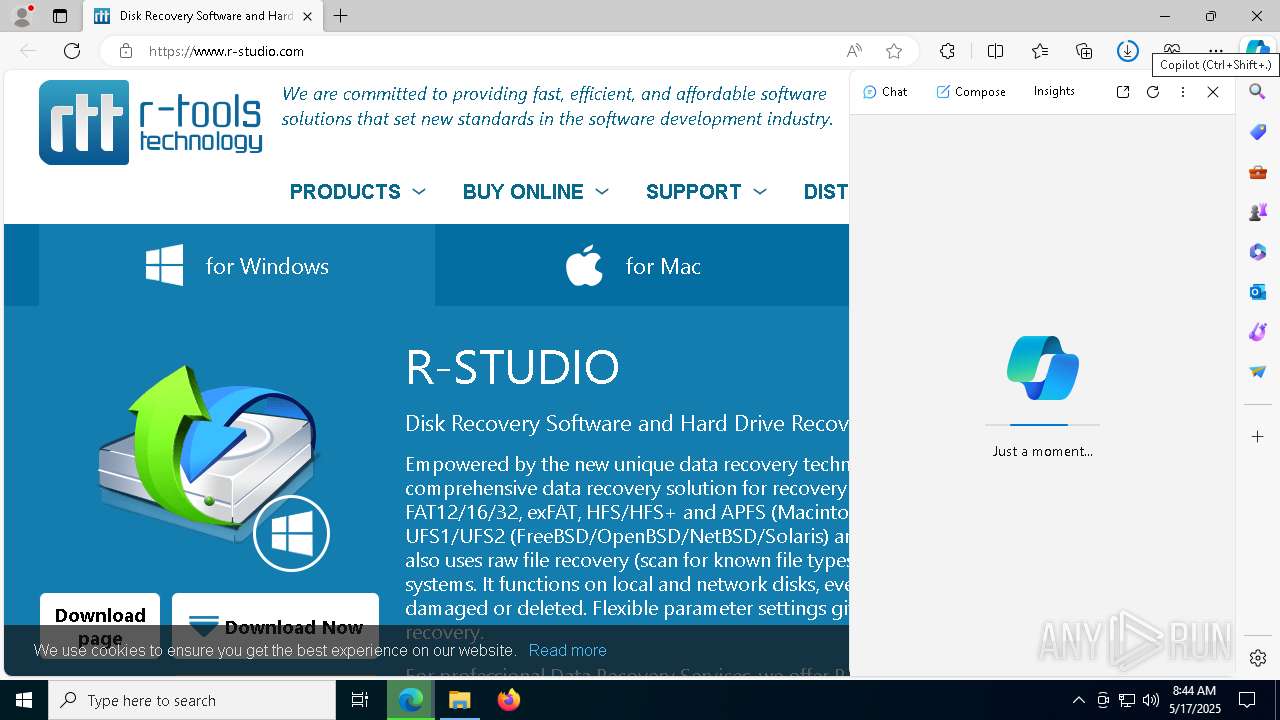Click the Download Now button
This screenshot has height=720, width=1280.
[275, 626]
